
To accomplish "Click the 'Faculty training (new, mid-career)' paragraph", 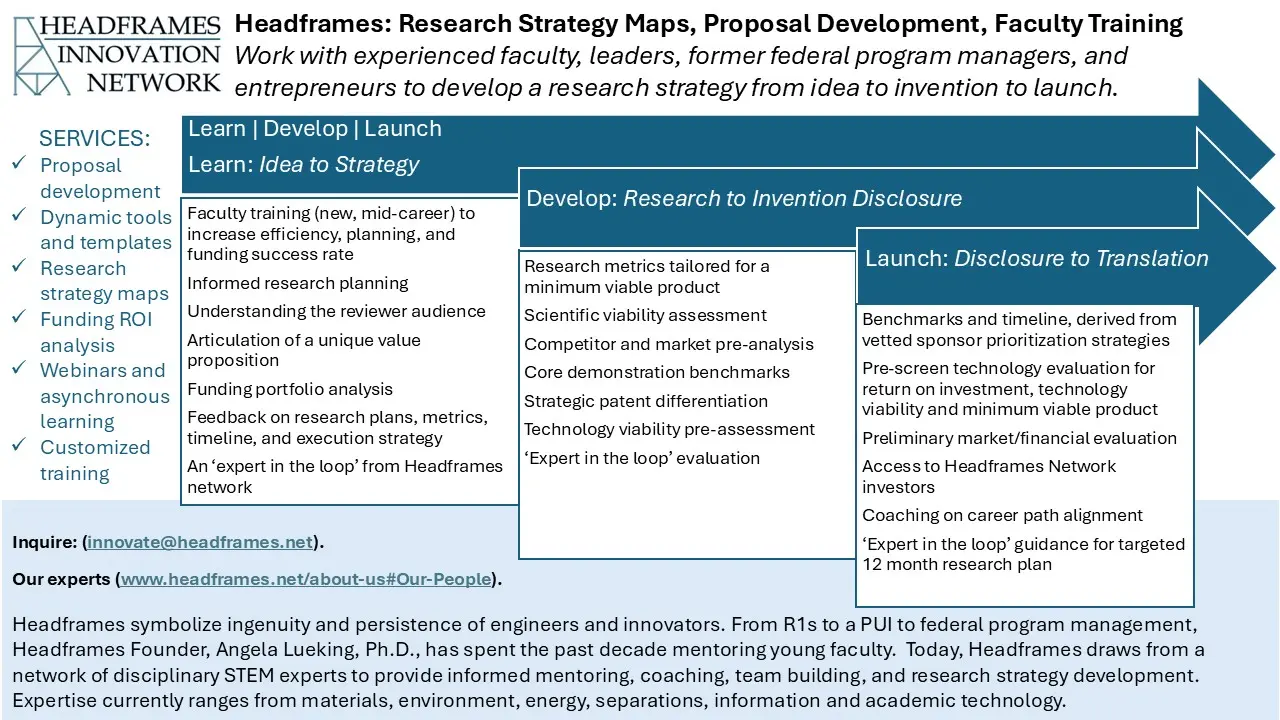I will point(331,234).
